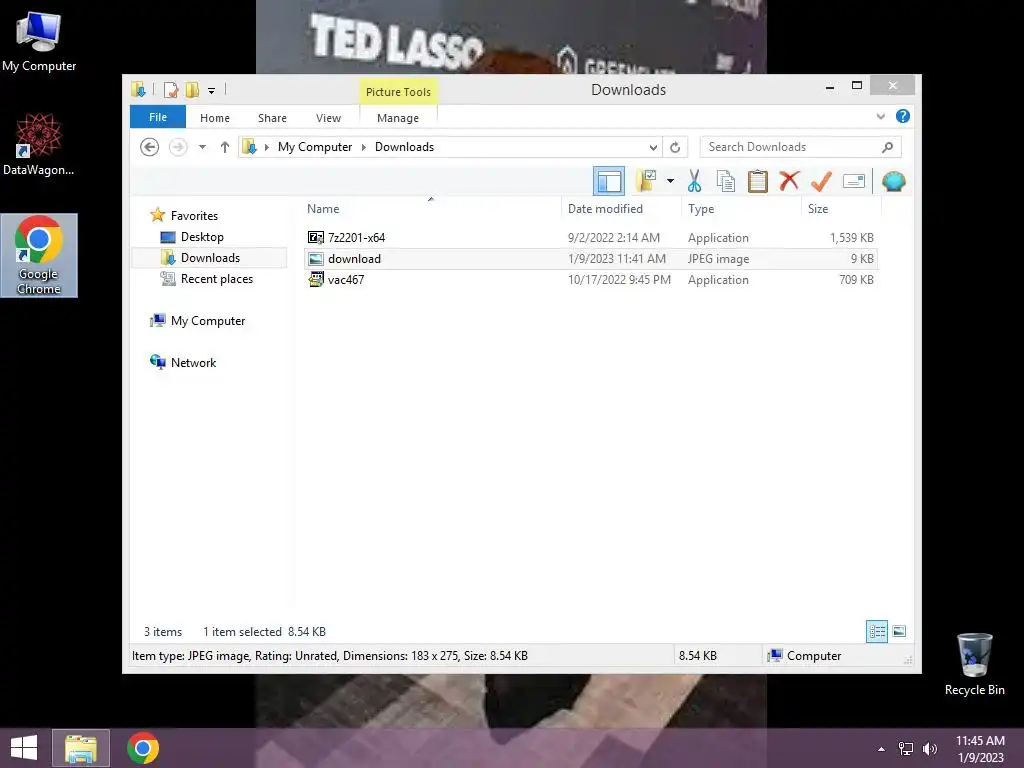
Task: Open the folder options dropdown arrow
Action: 670,181
